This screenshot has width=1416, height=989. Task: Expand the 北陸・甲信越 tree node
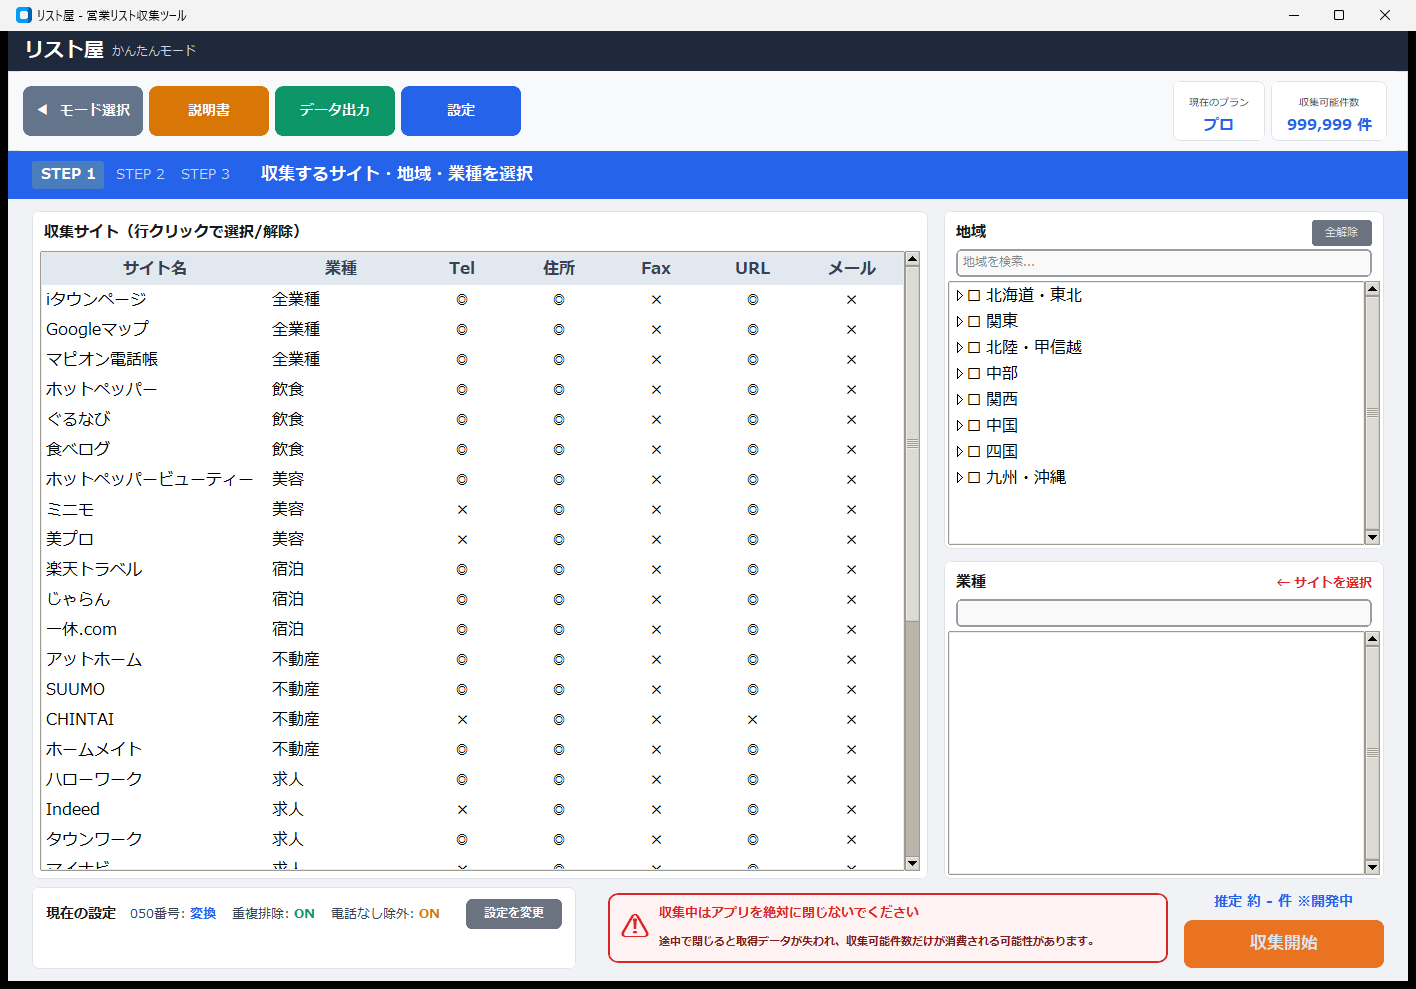(x=960, y=348)
